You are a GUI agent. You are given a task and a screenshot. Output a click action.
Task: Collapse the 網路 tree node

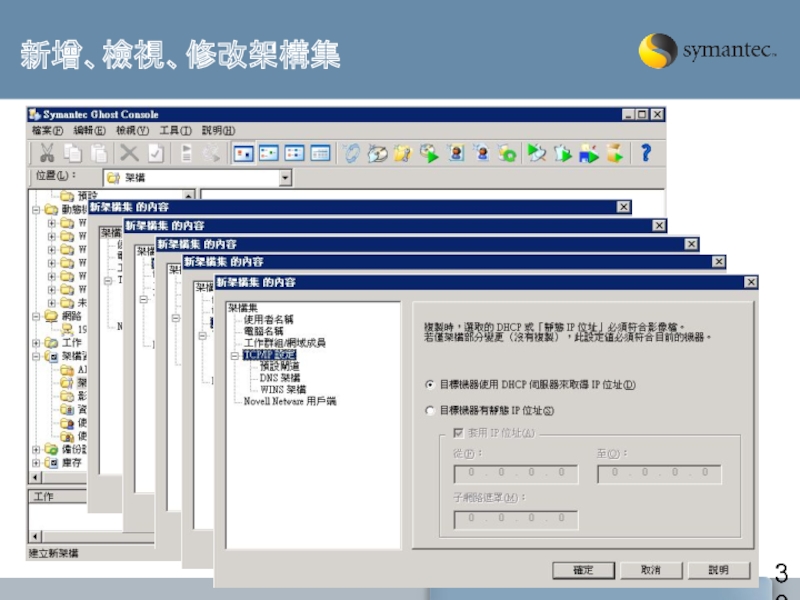pos(36,316)
